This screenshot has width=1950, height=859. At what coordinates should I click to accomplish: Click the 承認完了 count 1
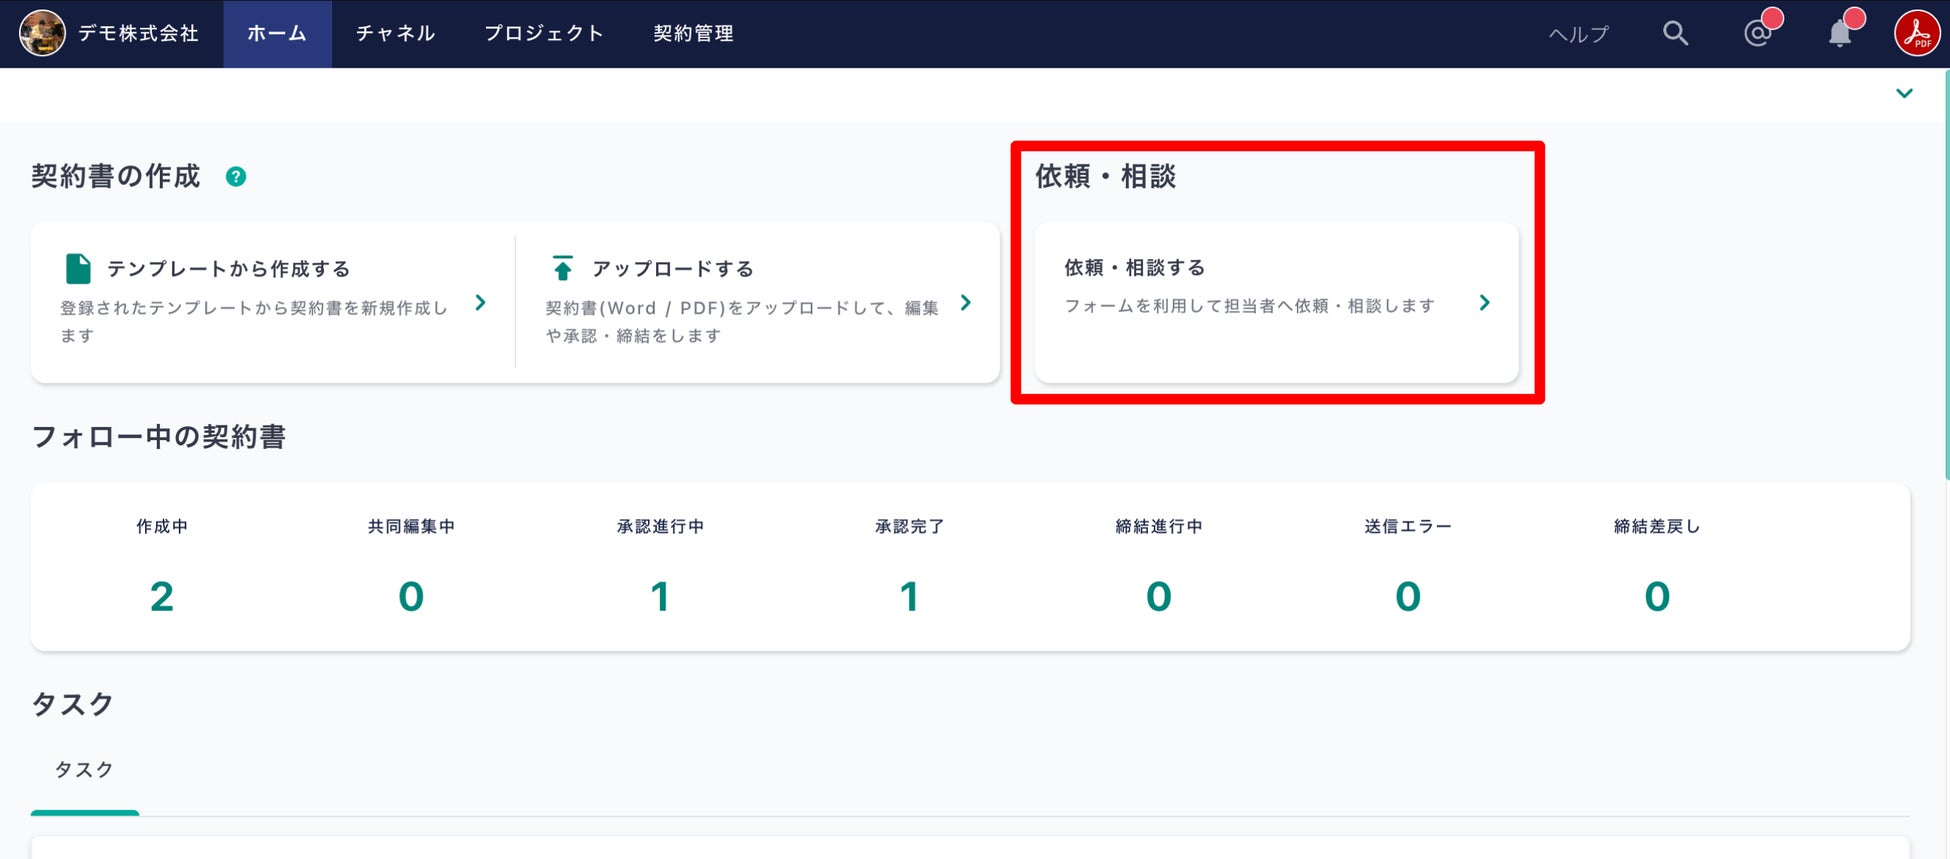point(909,597)
